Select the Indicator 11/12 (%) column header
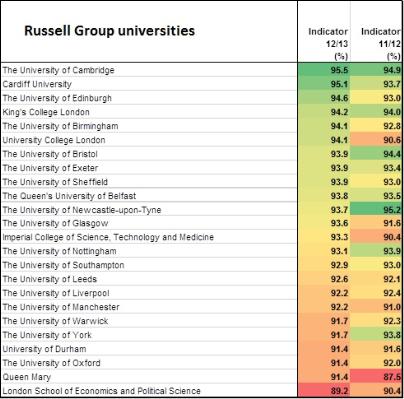Image resolution: width=404 pixels, height=399 pixels. tap(376, 31)
